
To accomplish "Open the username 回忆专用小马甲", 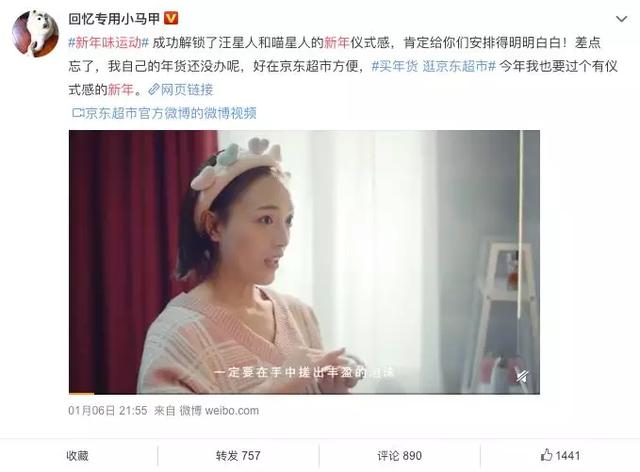I will [114, 19].
